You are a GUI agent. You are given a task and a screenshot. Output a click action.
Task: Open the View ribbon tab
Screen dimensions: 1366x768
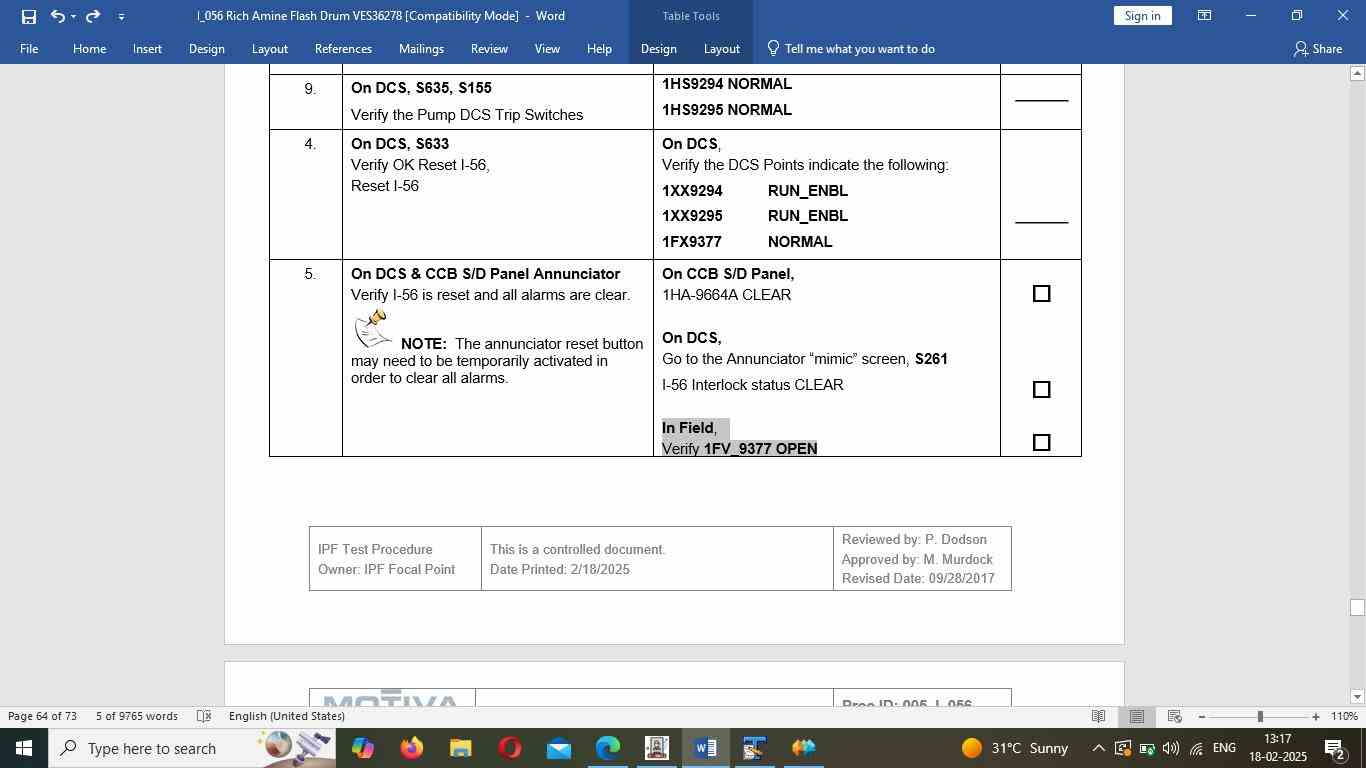tap(547, 48)
